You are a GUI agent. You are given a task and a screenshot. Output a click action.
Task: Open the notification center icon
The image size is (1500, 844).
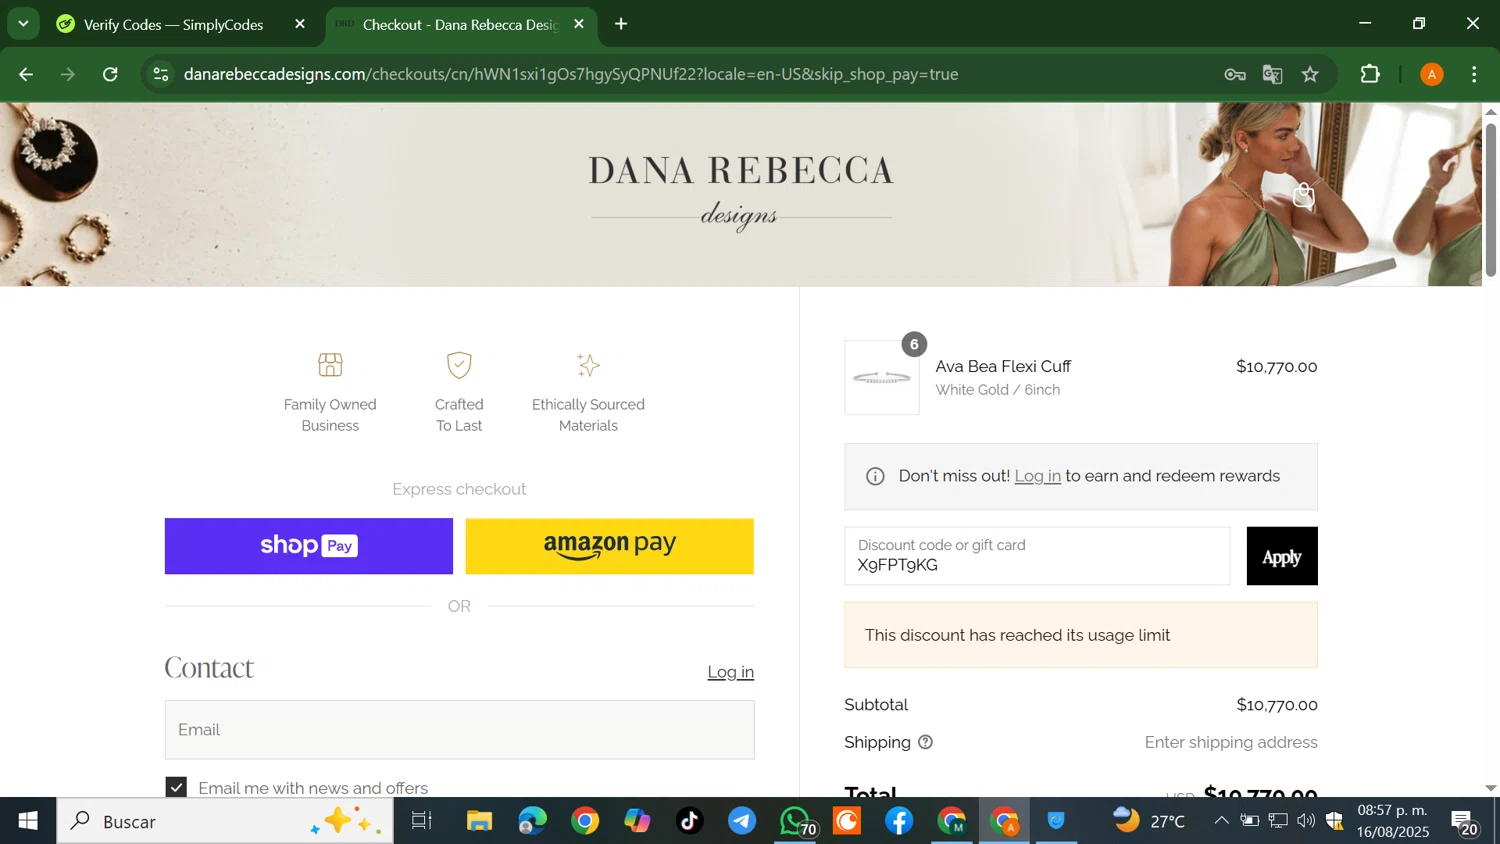[x=1465, y=822]
